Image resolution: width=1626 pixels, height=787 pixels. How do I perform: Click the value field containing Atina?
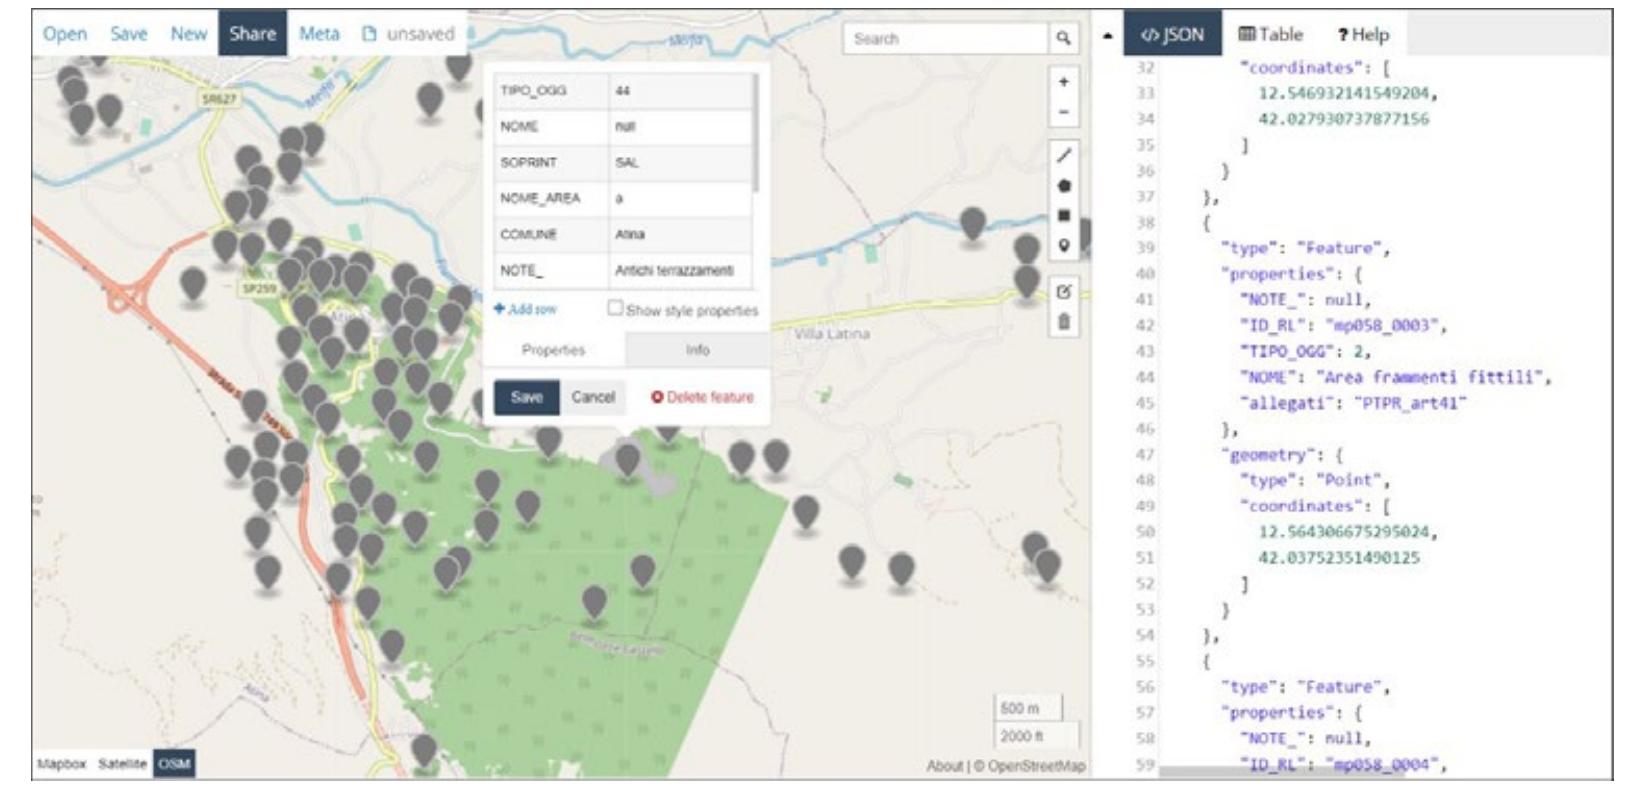(680, 235)
